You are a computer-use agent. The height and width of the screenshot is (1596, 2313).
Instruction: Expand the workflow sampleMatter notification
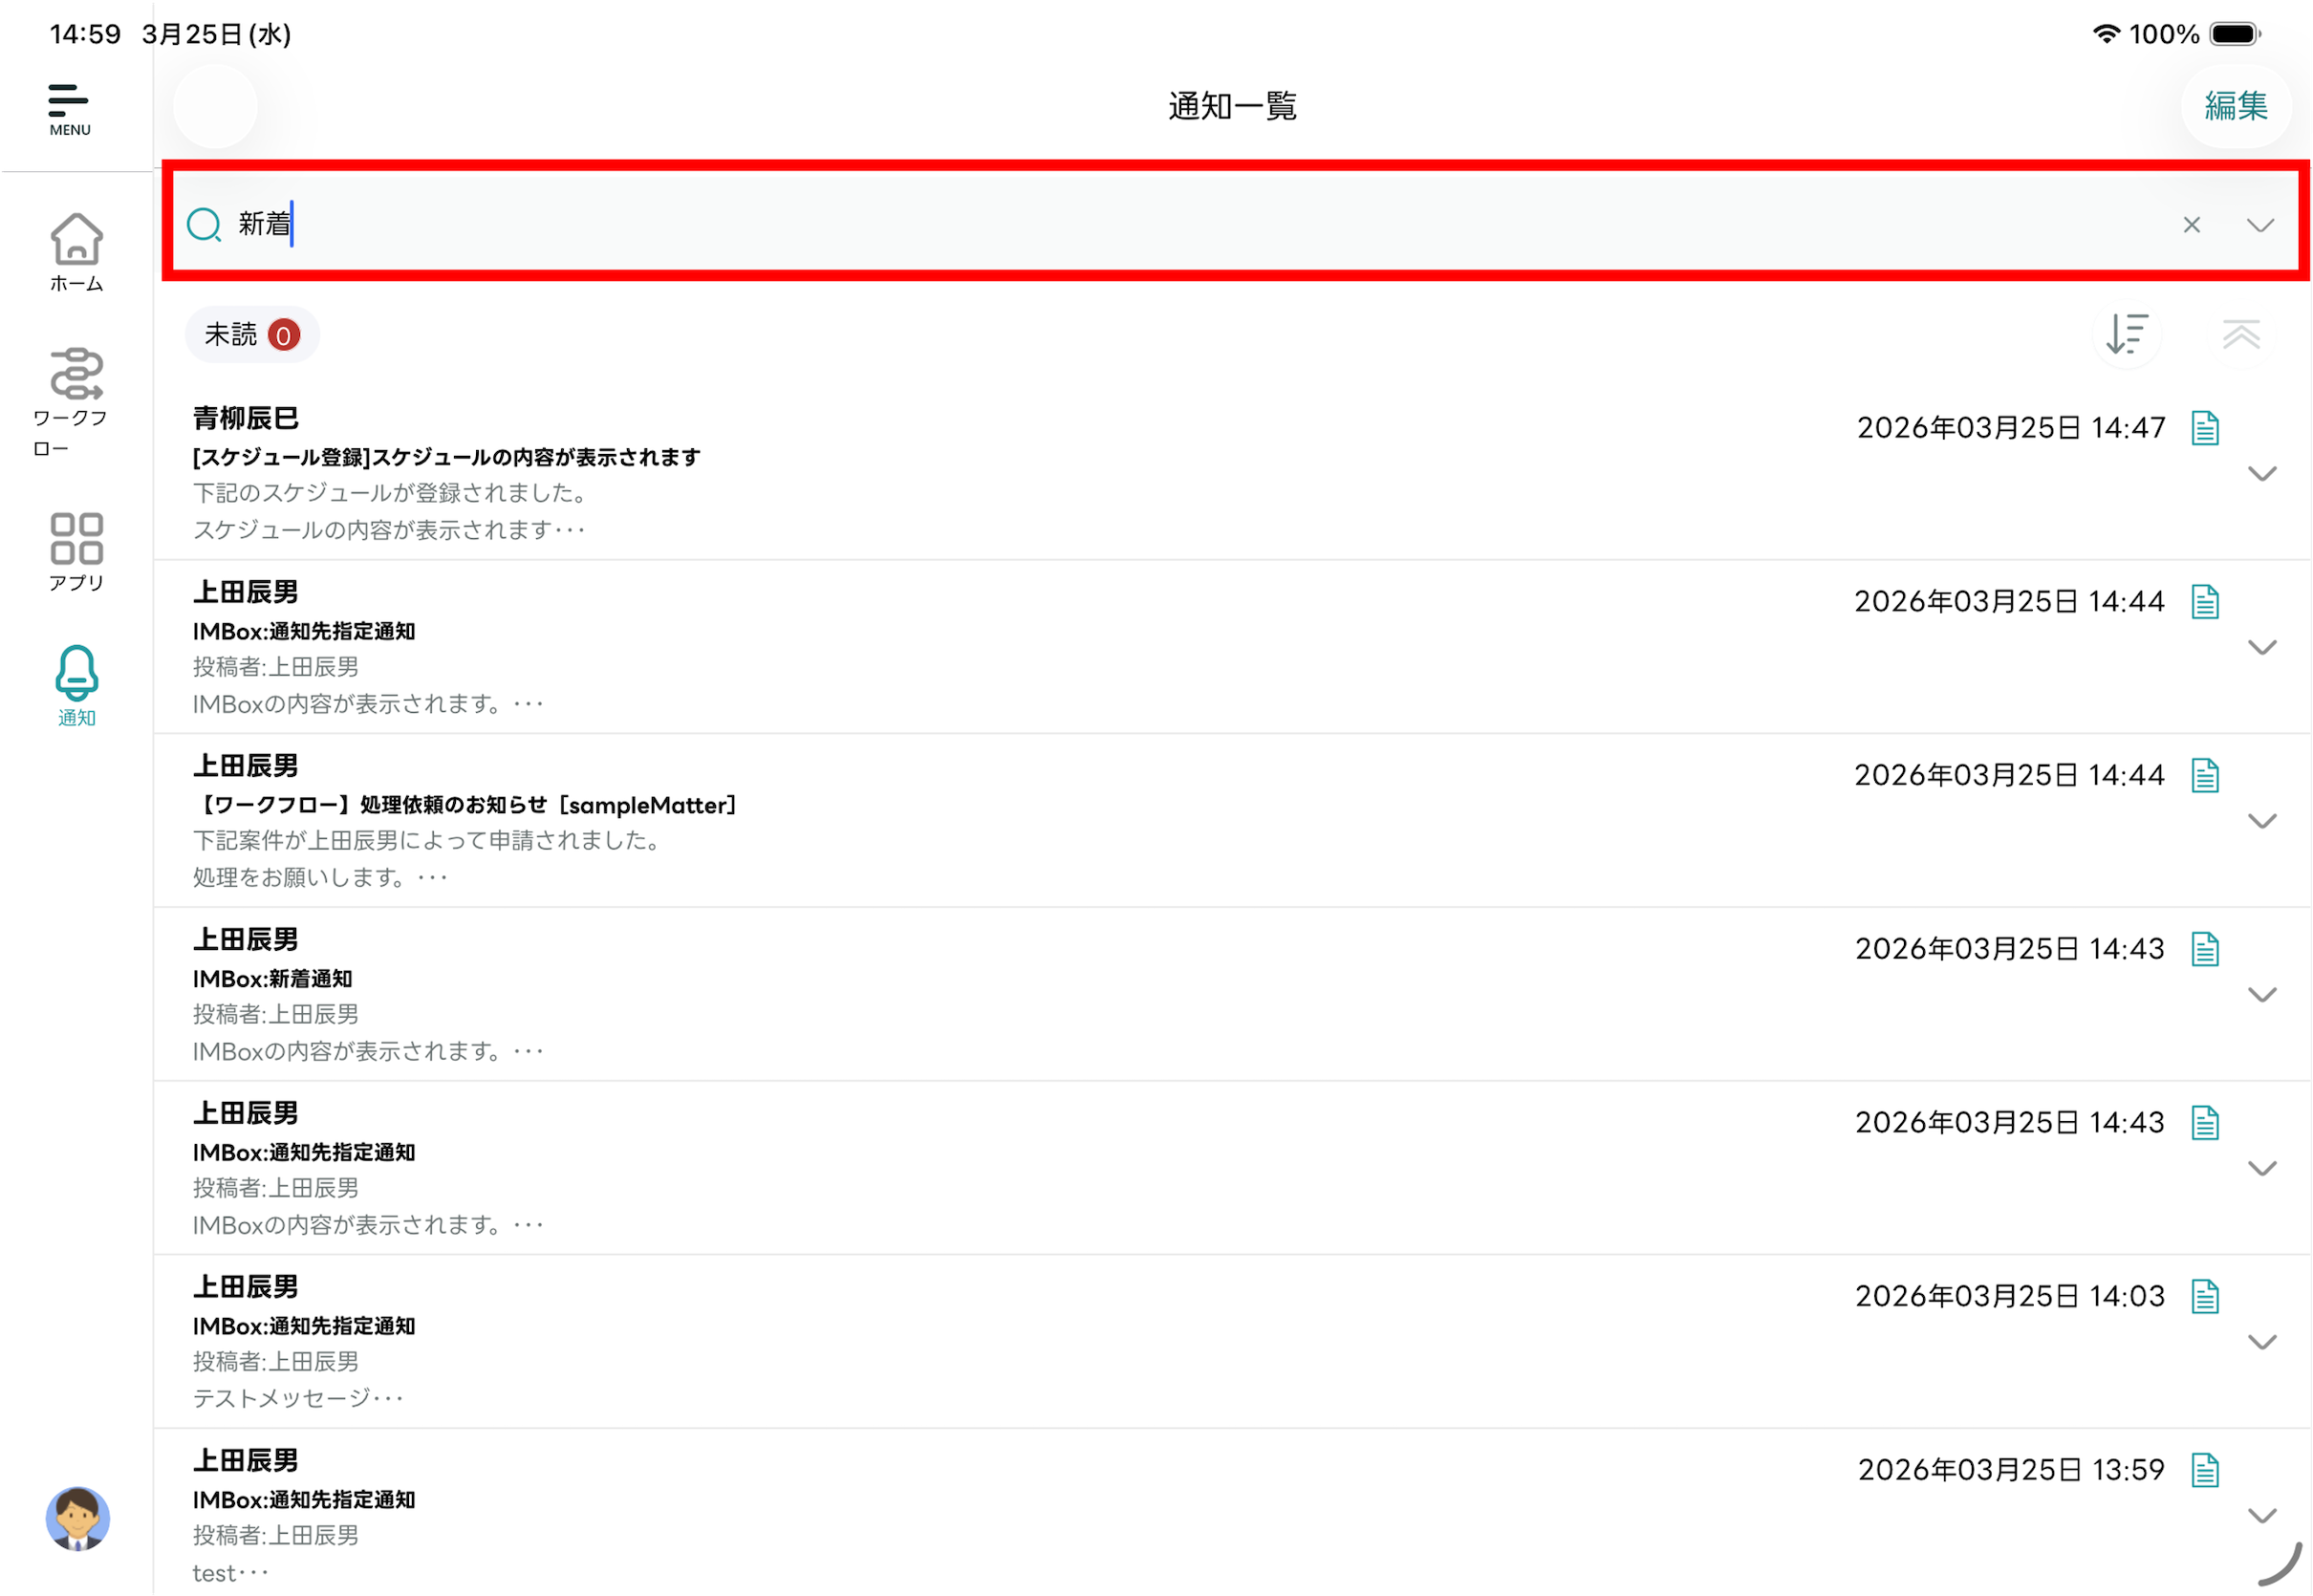[x=2261, y=821]
